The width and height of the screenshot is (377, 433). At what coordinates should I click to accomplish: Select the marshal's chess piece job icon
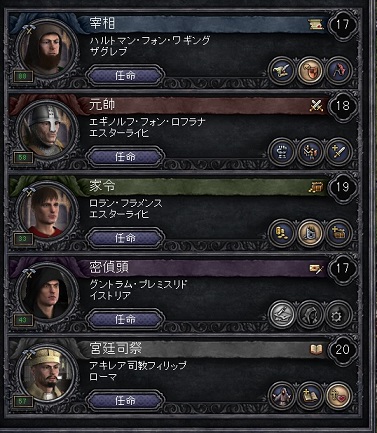282,152
